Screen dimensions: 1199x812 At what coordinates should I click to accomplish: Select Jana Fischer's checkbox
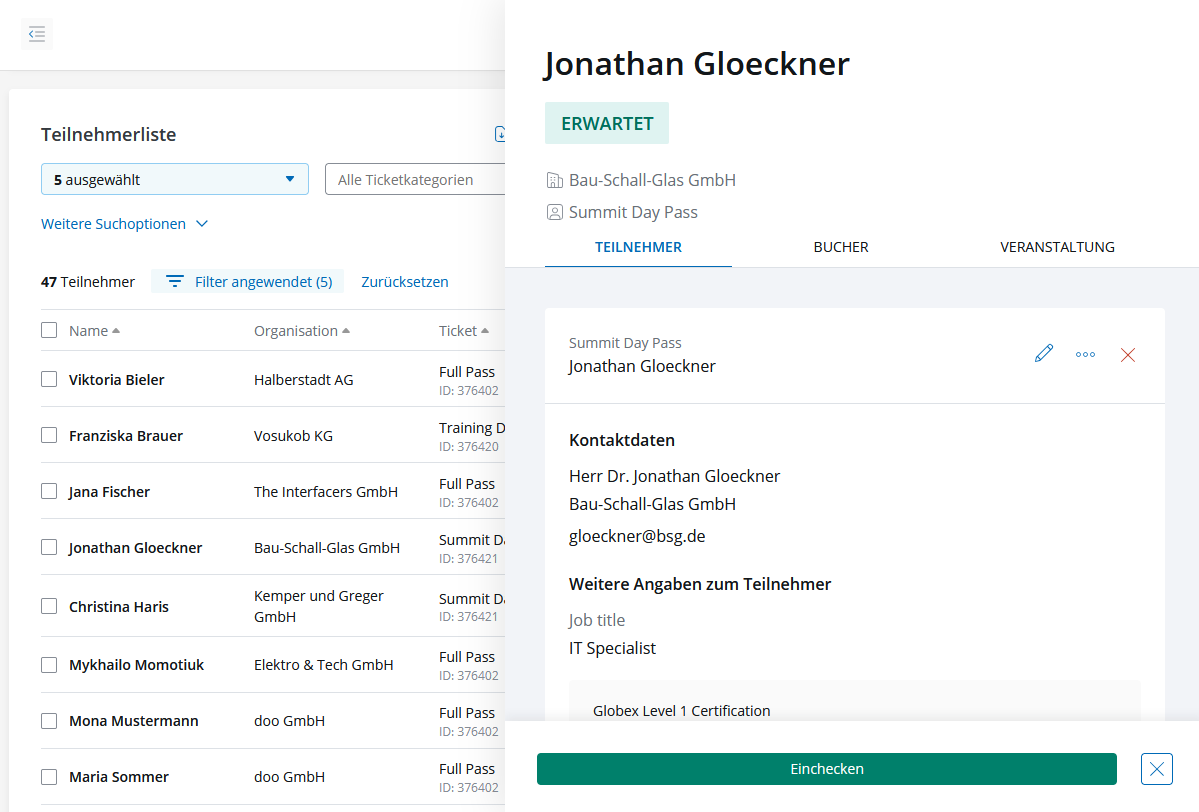tap(49, 491)
